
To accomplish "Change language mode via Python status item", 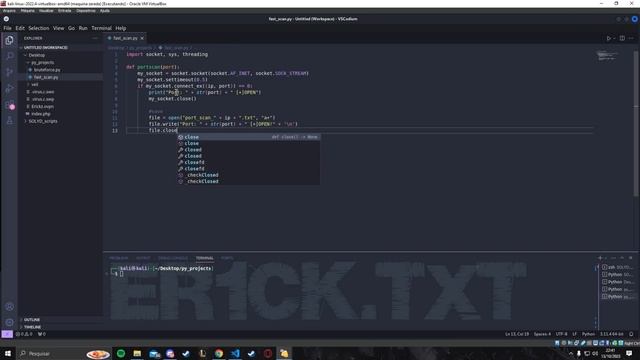I will (588, 334).
